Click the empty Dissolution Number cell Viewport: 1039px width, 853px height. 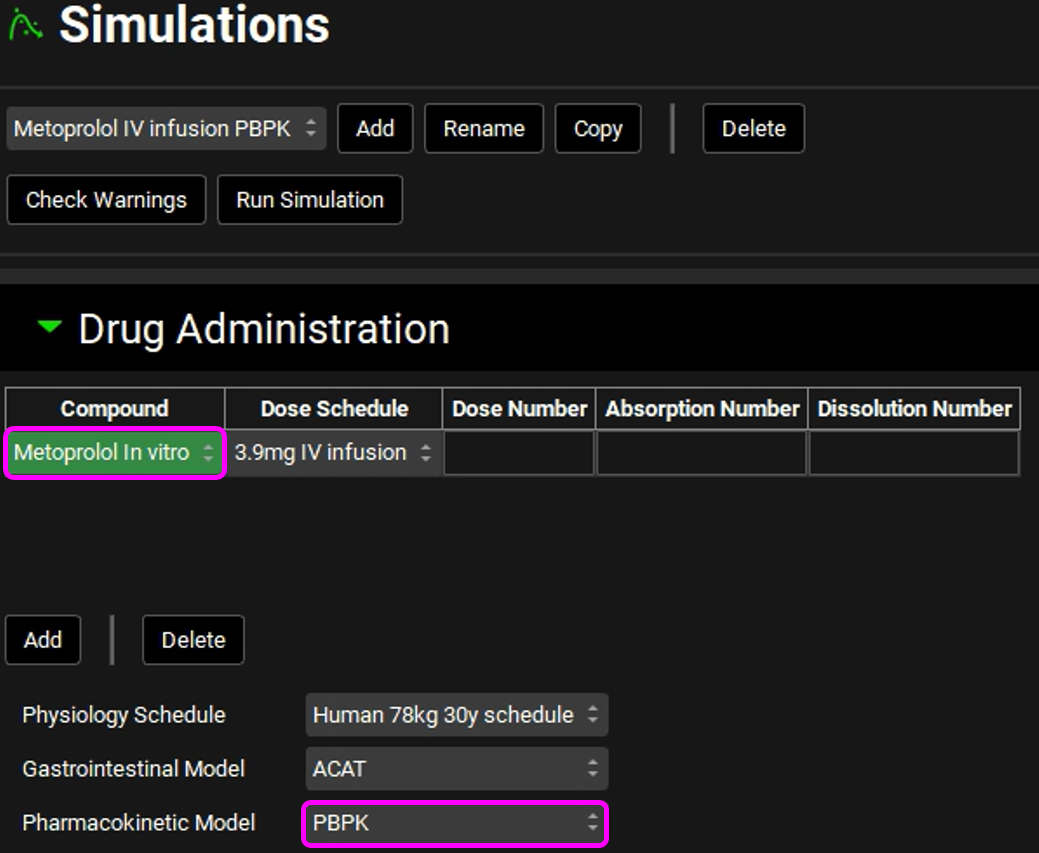(914, 453)
